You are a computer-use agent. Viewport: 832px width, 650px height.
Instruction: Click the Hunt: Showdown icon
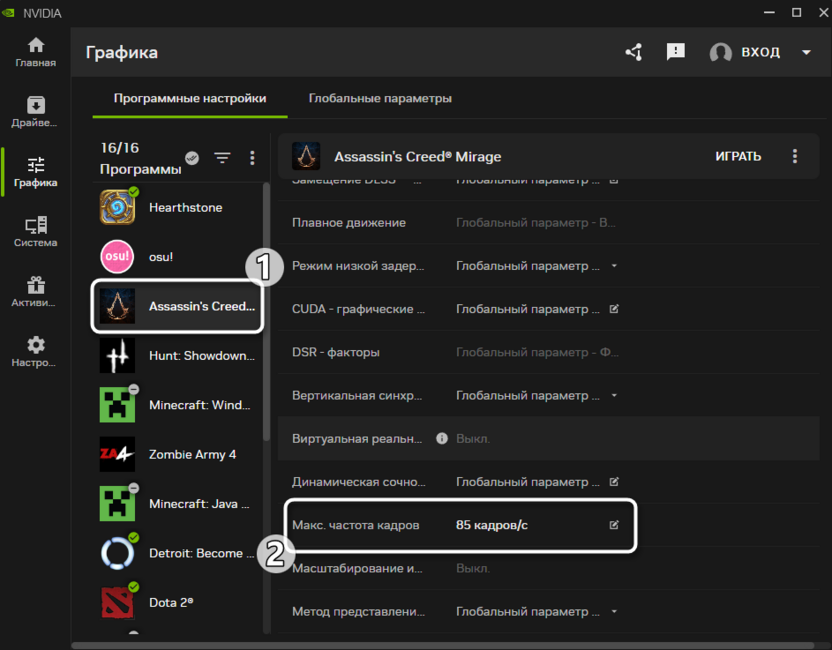117,356
